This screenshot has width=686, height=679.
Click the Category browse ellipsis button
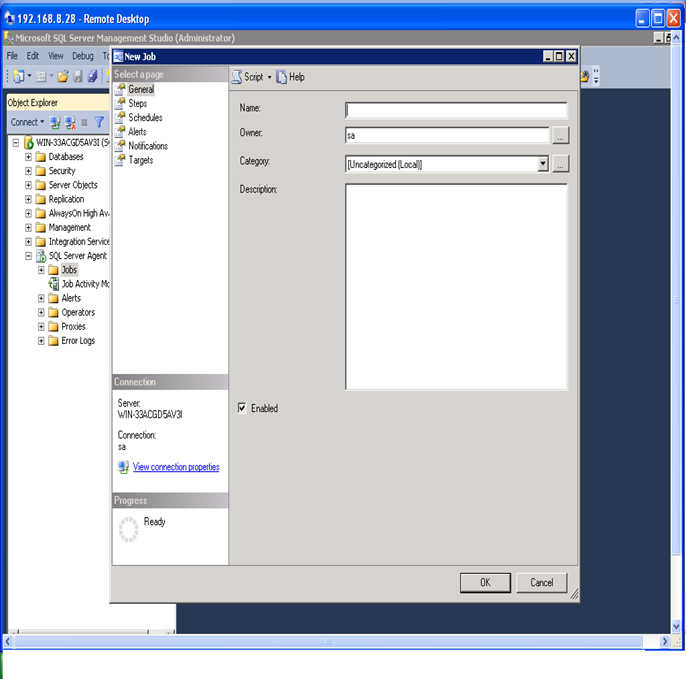point(560,164)
